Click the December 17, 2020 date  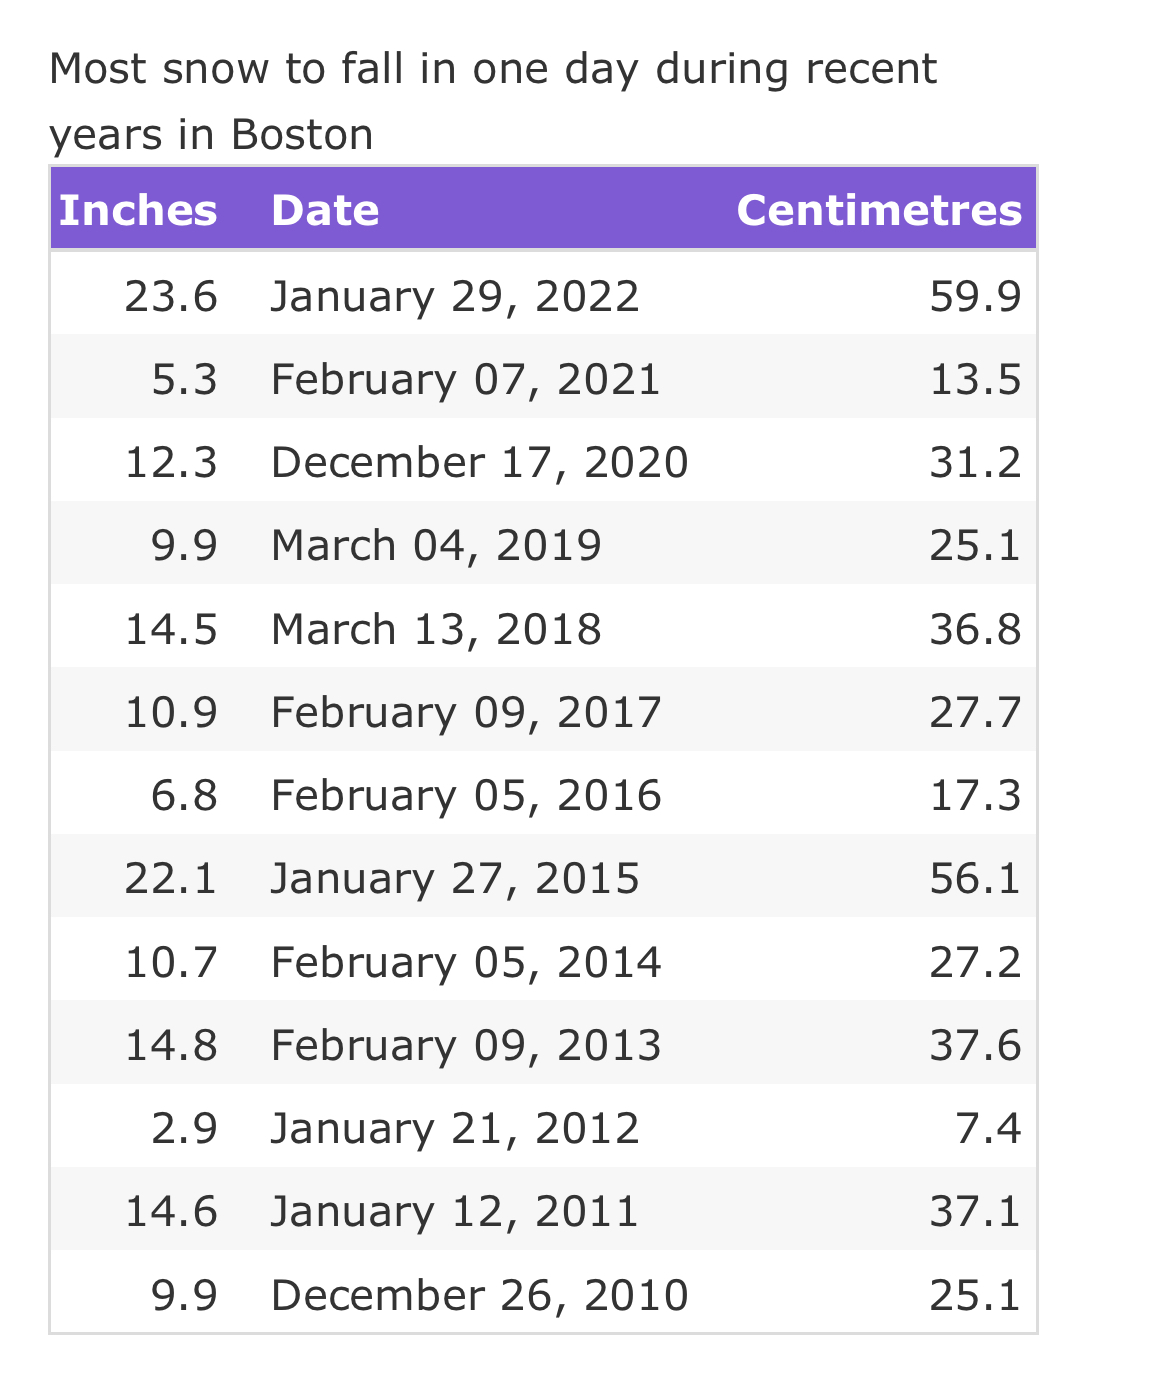(480, 463)
